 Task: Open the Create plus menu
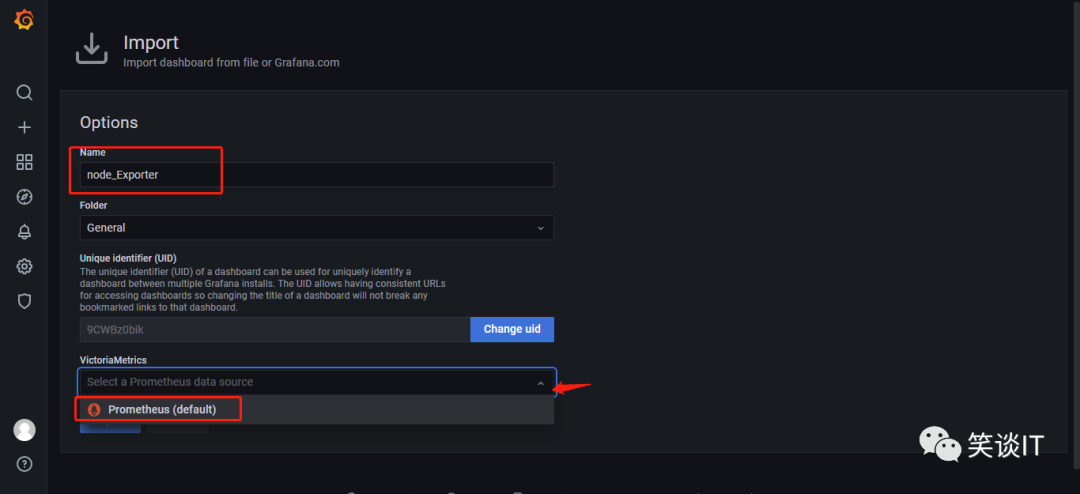click(24, 127)
